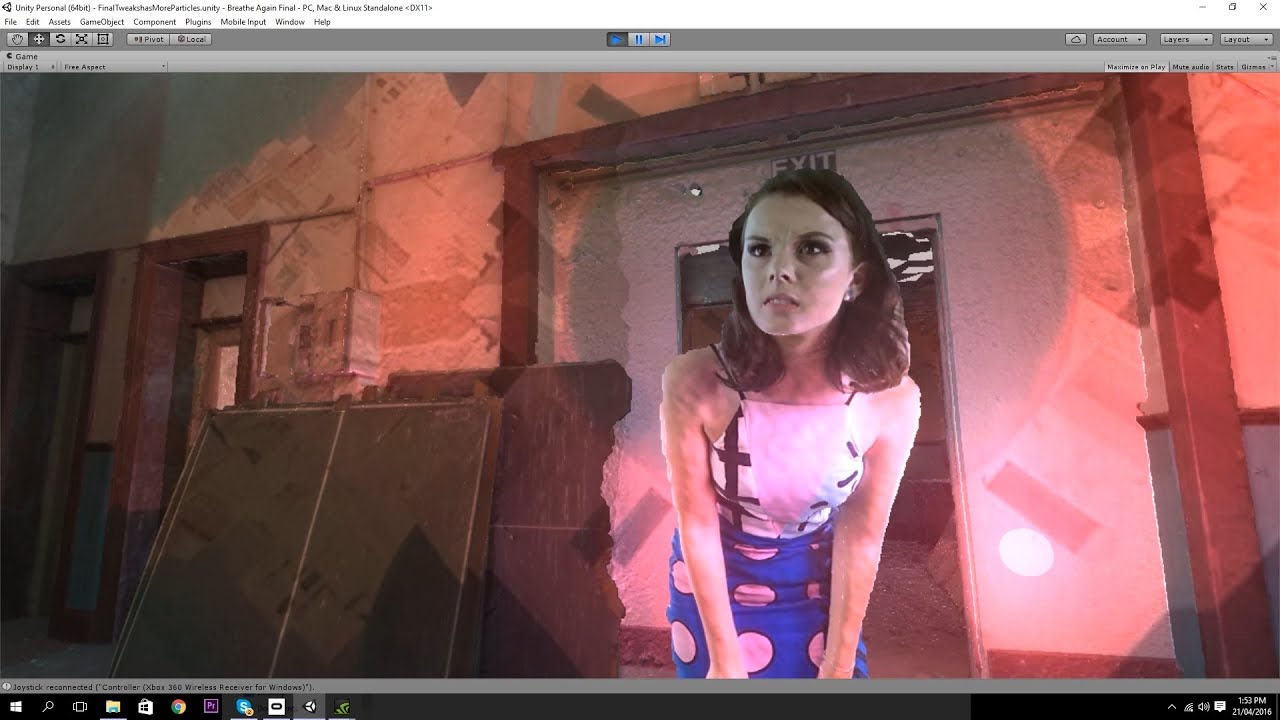Open Game panel options menu

pos(1271,56)
